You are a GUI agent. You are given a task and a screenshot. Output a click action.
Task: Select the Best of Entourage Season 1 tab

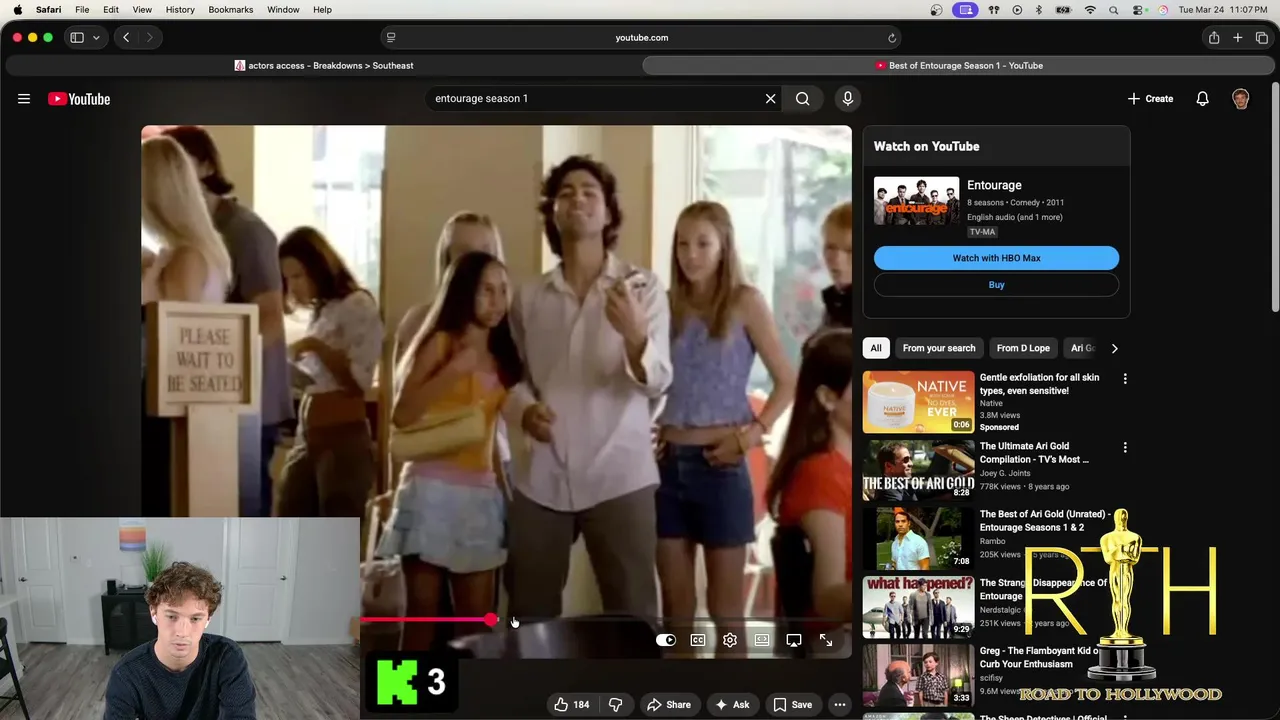pos(959,66)
